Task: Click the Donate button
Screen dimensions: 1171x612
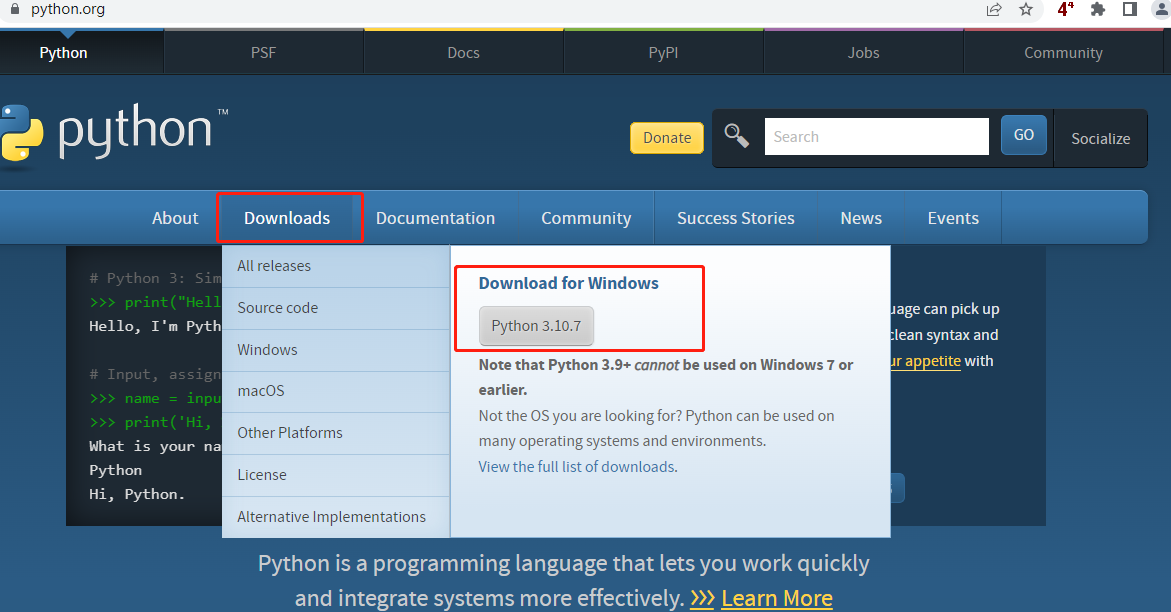Action: tap(667, 137)
